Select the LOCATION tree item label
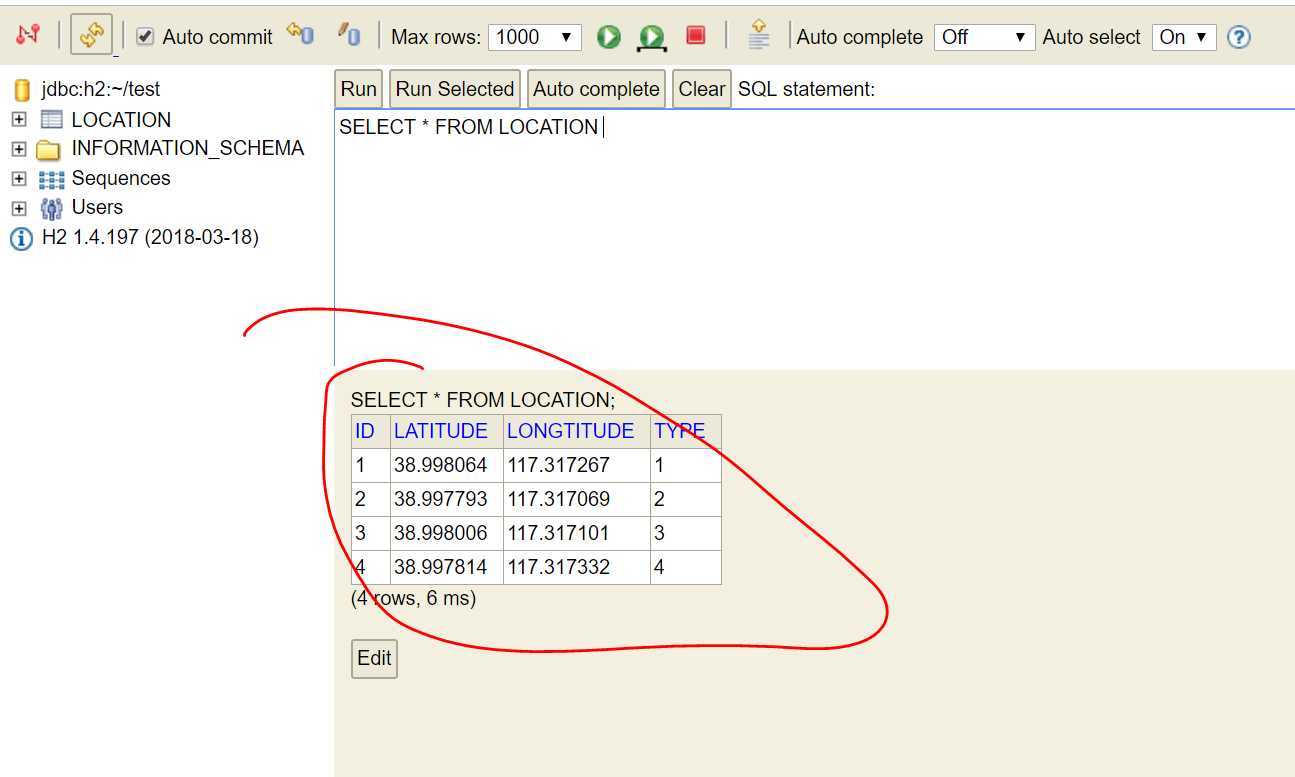This screenshot has width=1295, height=777. [x=121, y=120]
